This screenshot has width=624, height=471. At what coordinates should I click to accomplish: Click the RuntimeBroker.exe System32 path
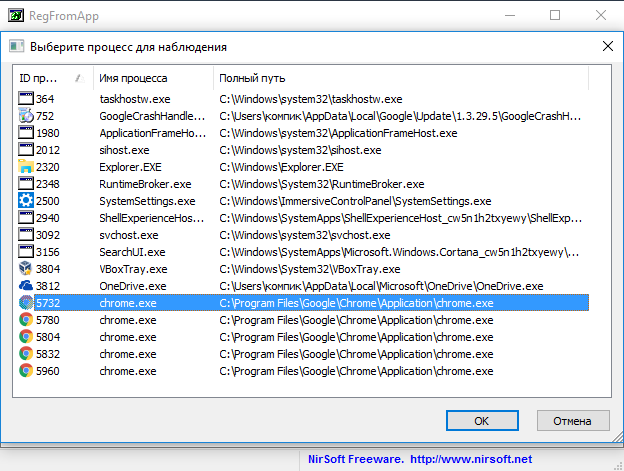[x=322, y=184]
